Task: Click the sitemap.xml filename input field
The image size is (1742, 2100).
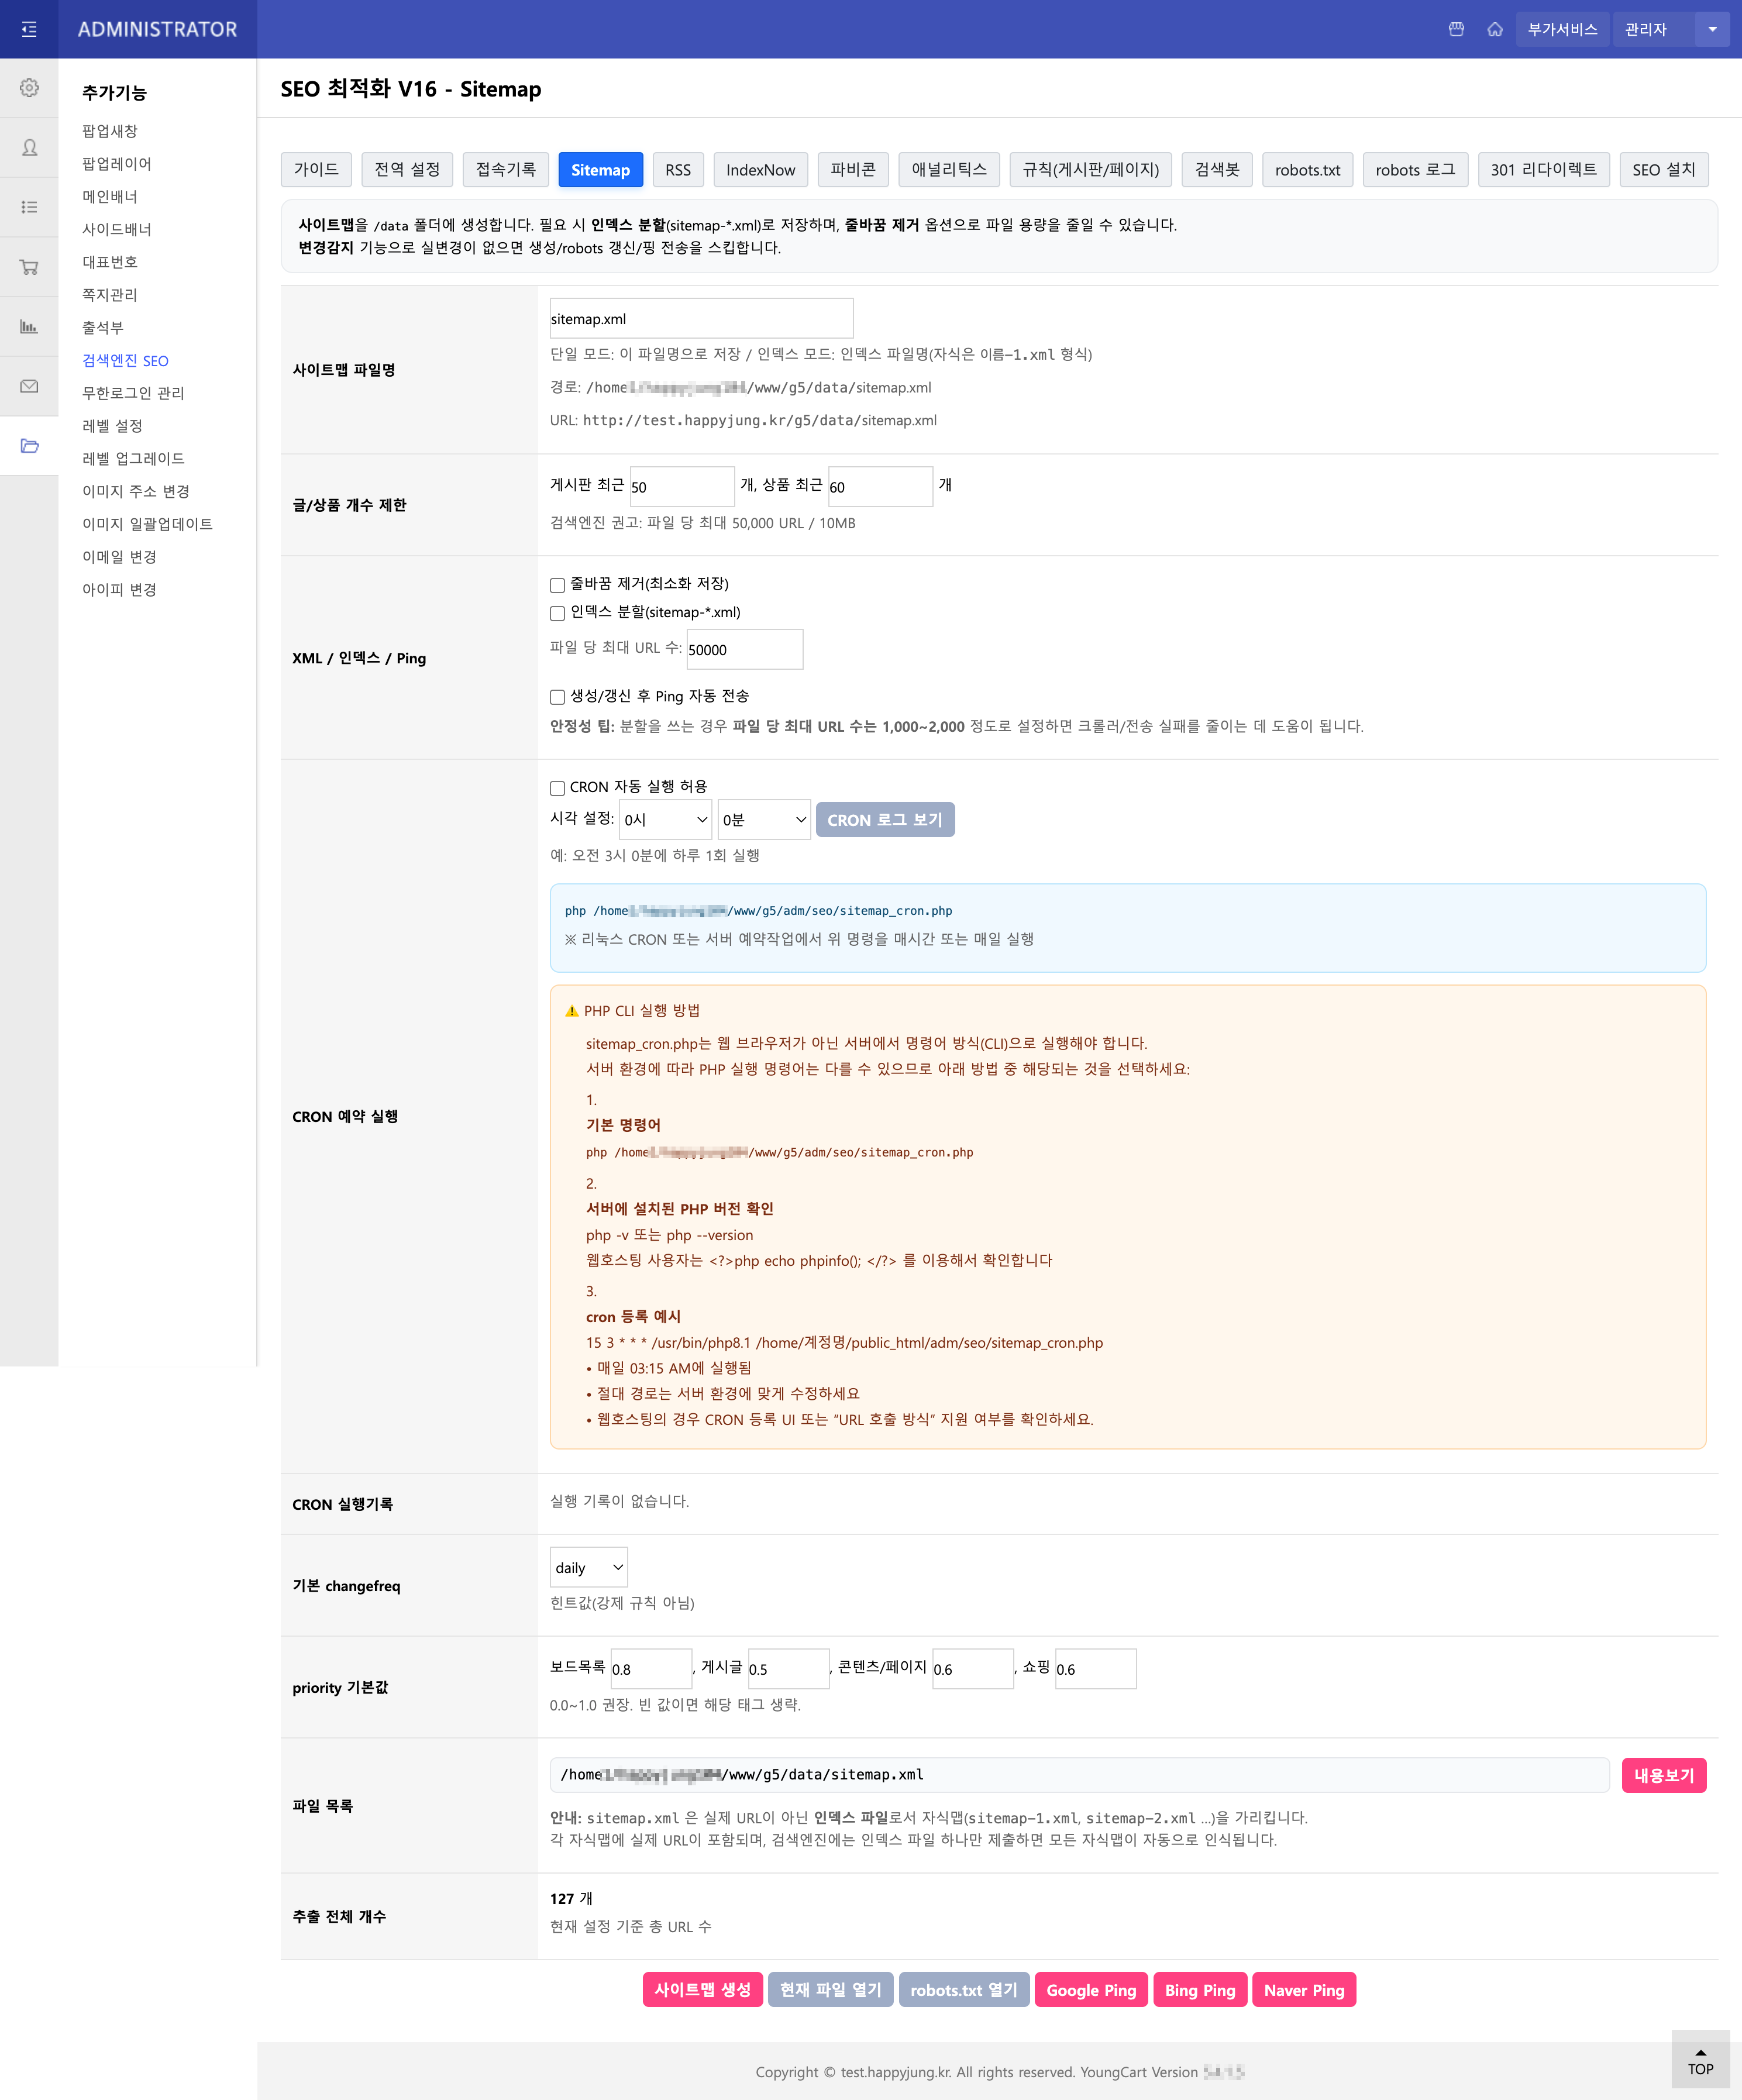Action: coord(700,319)
